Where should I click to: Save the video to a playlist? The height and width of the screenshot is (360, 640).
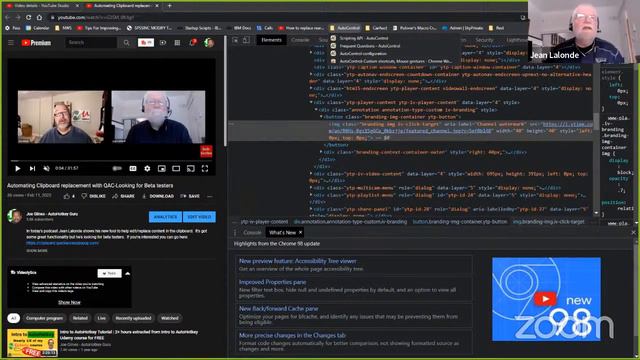[190, 196]
